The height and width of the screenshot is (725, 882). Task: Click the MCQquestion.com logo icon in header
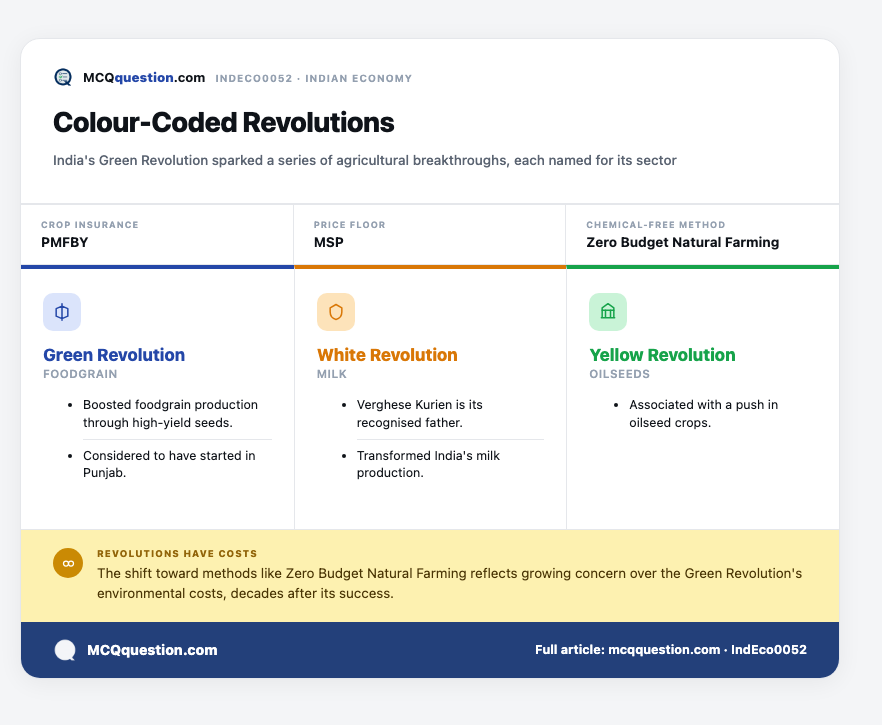[x=63, y=78]
